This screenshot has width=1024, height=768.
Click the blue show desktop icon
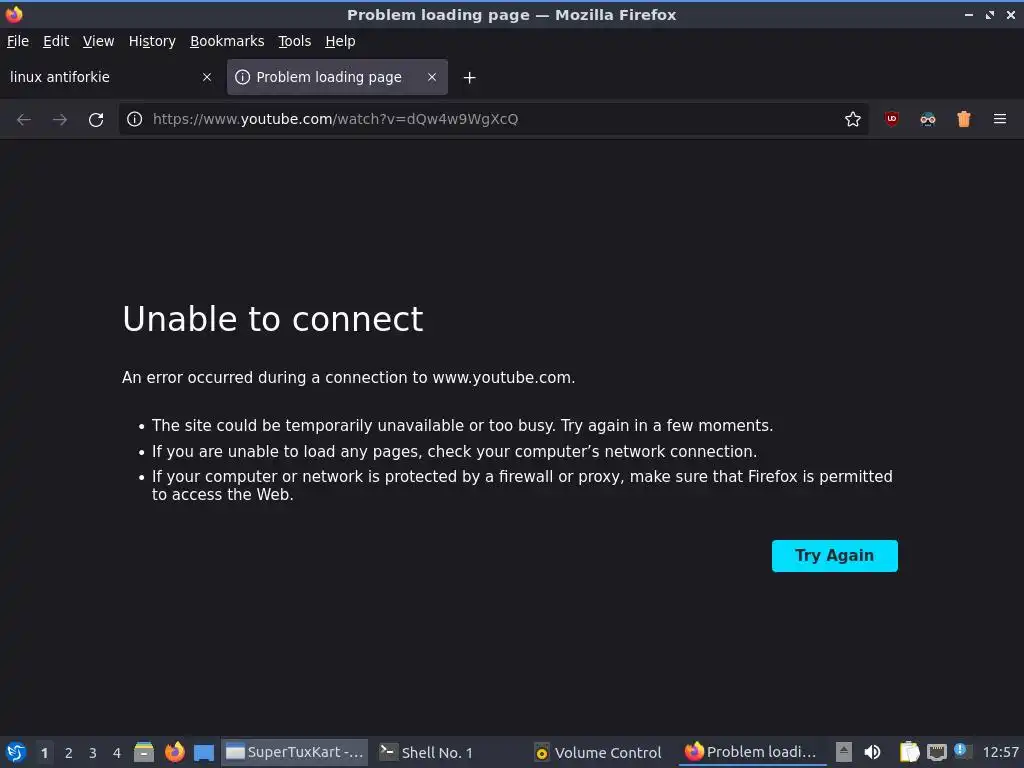click(x=204, y=752)
